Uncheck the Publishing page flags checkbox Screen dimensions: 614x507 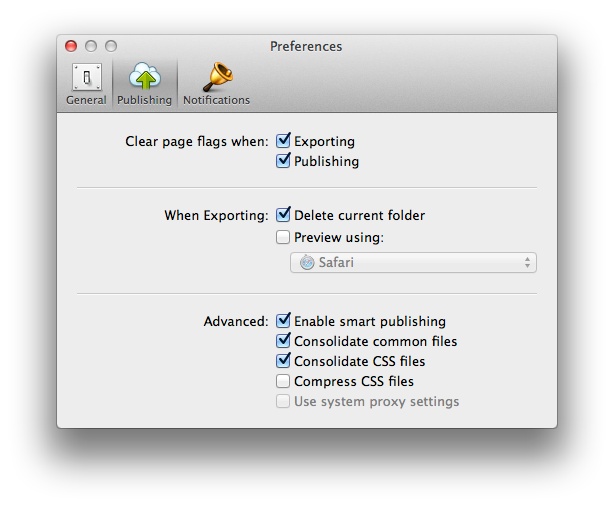[x=283, y=161]
